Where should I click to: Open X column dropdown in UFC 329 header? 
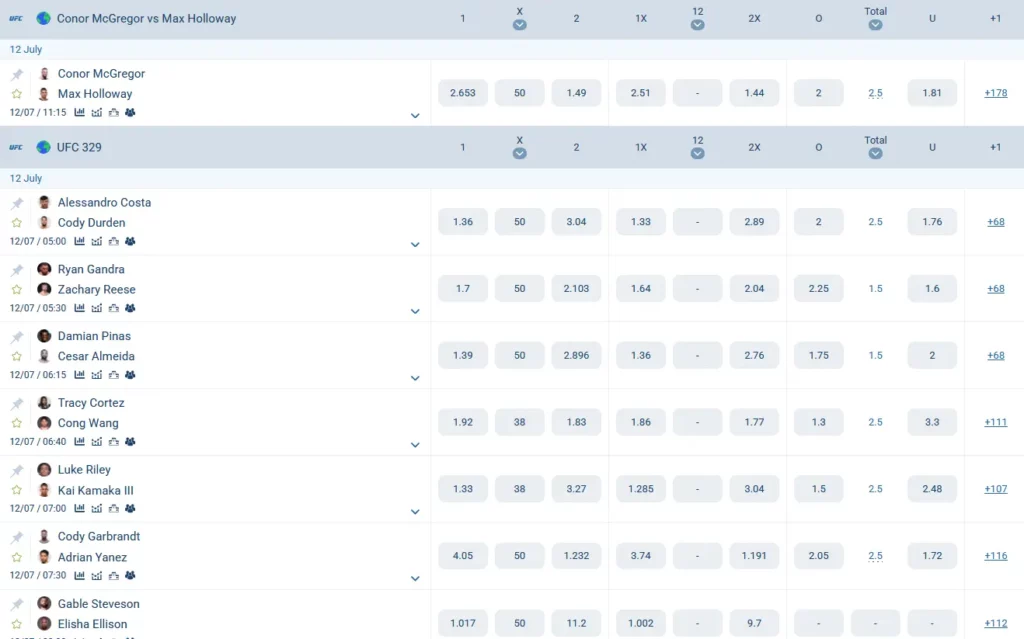520,154
